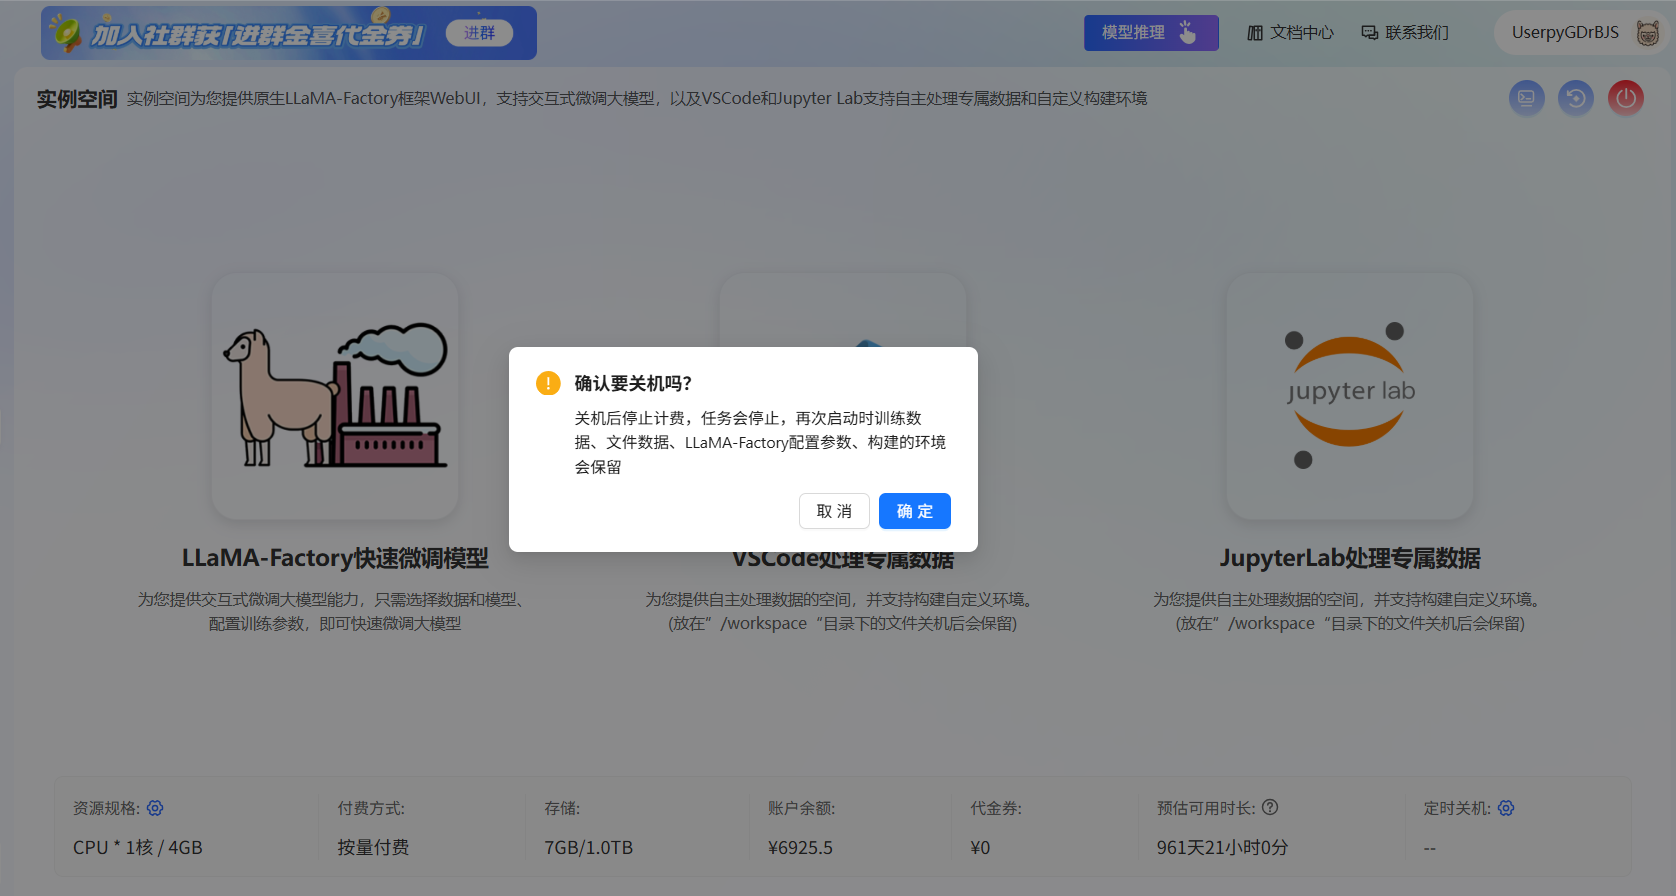Click the help icon beside 预估可用时长

(1270, 807)
